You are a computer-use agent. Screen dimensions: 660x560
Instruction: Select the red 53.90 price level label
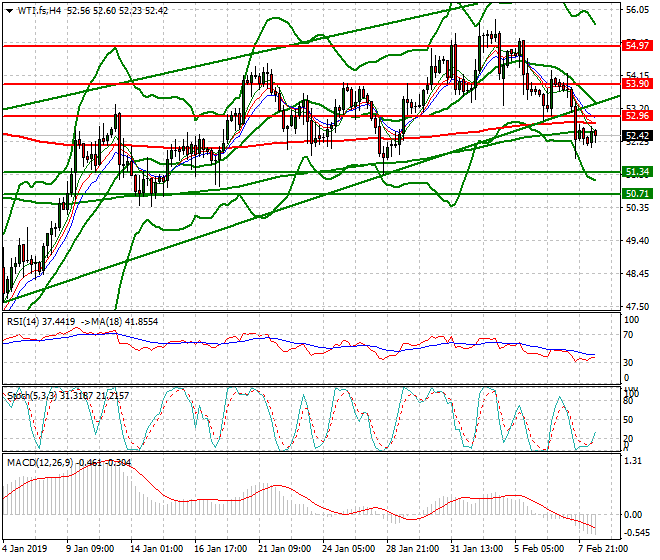click(x=637, y=84)
